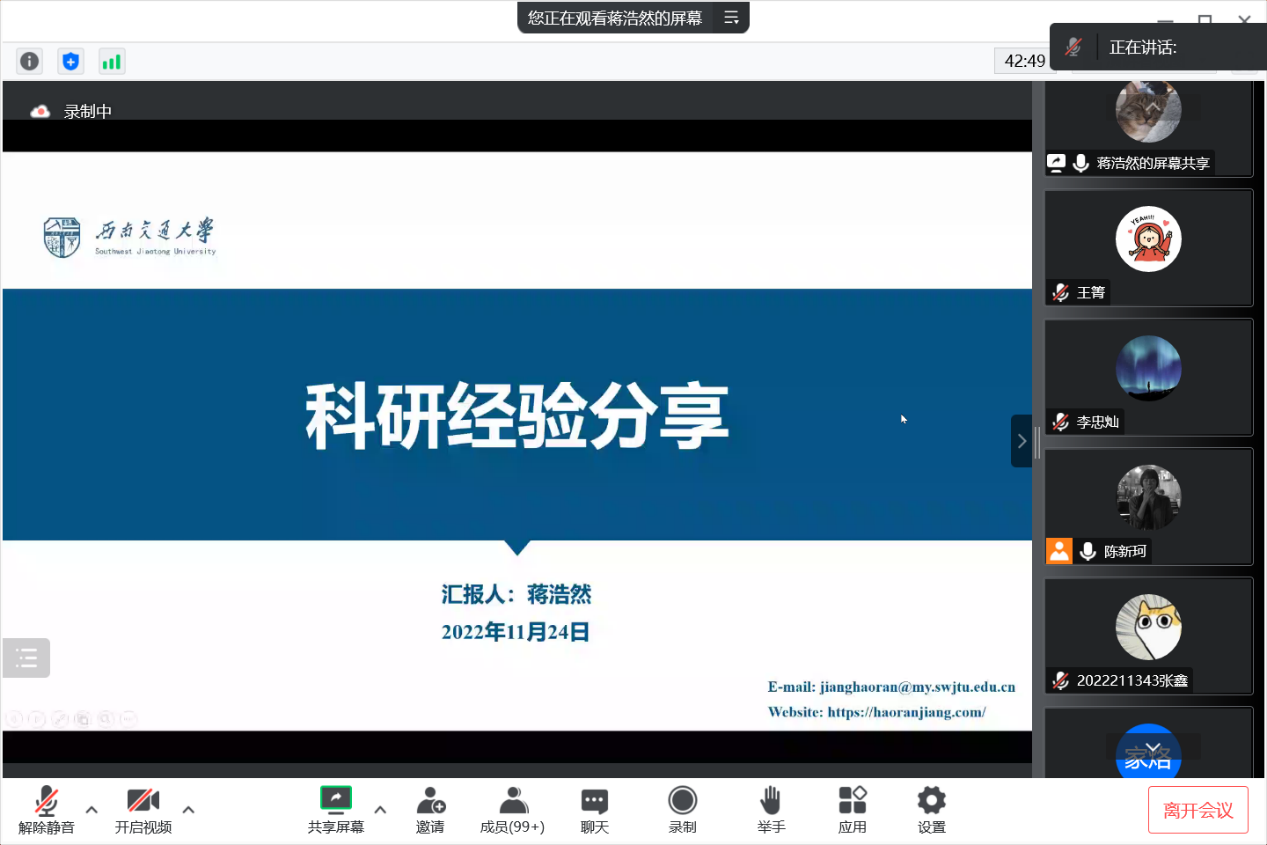Viewport: 1267px width, 845px height.
Task: Raise hand with the 举手 icon
Action: pos(771,810)
